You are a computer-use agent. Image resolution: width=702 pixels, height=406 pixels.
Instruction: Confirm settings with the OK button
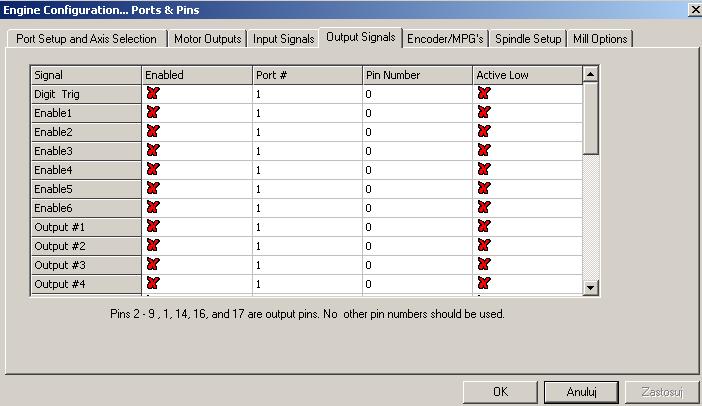click(x=500, y=392)
